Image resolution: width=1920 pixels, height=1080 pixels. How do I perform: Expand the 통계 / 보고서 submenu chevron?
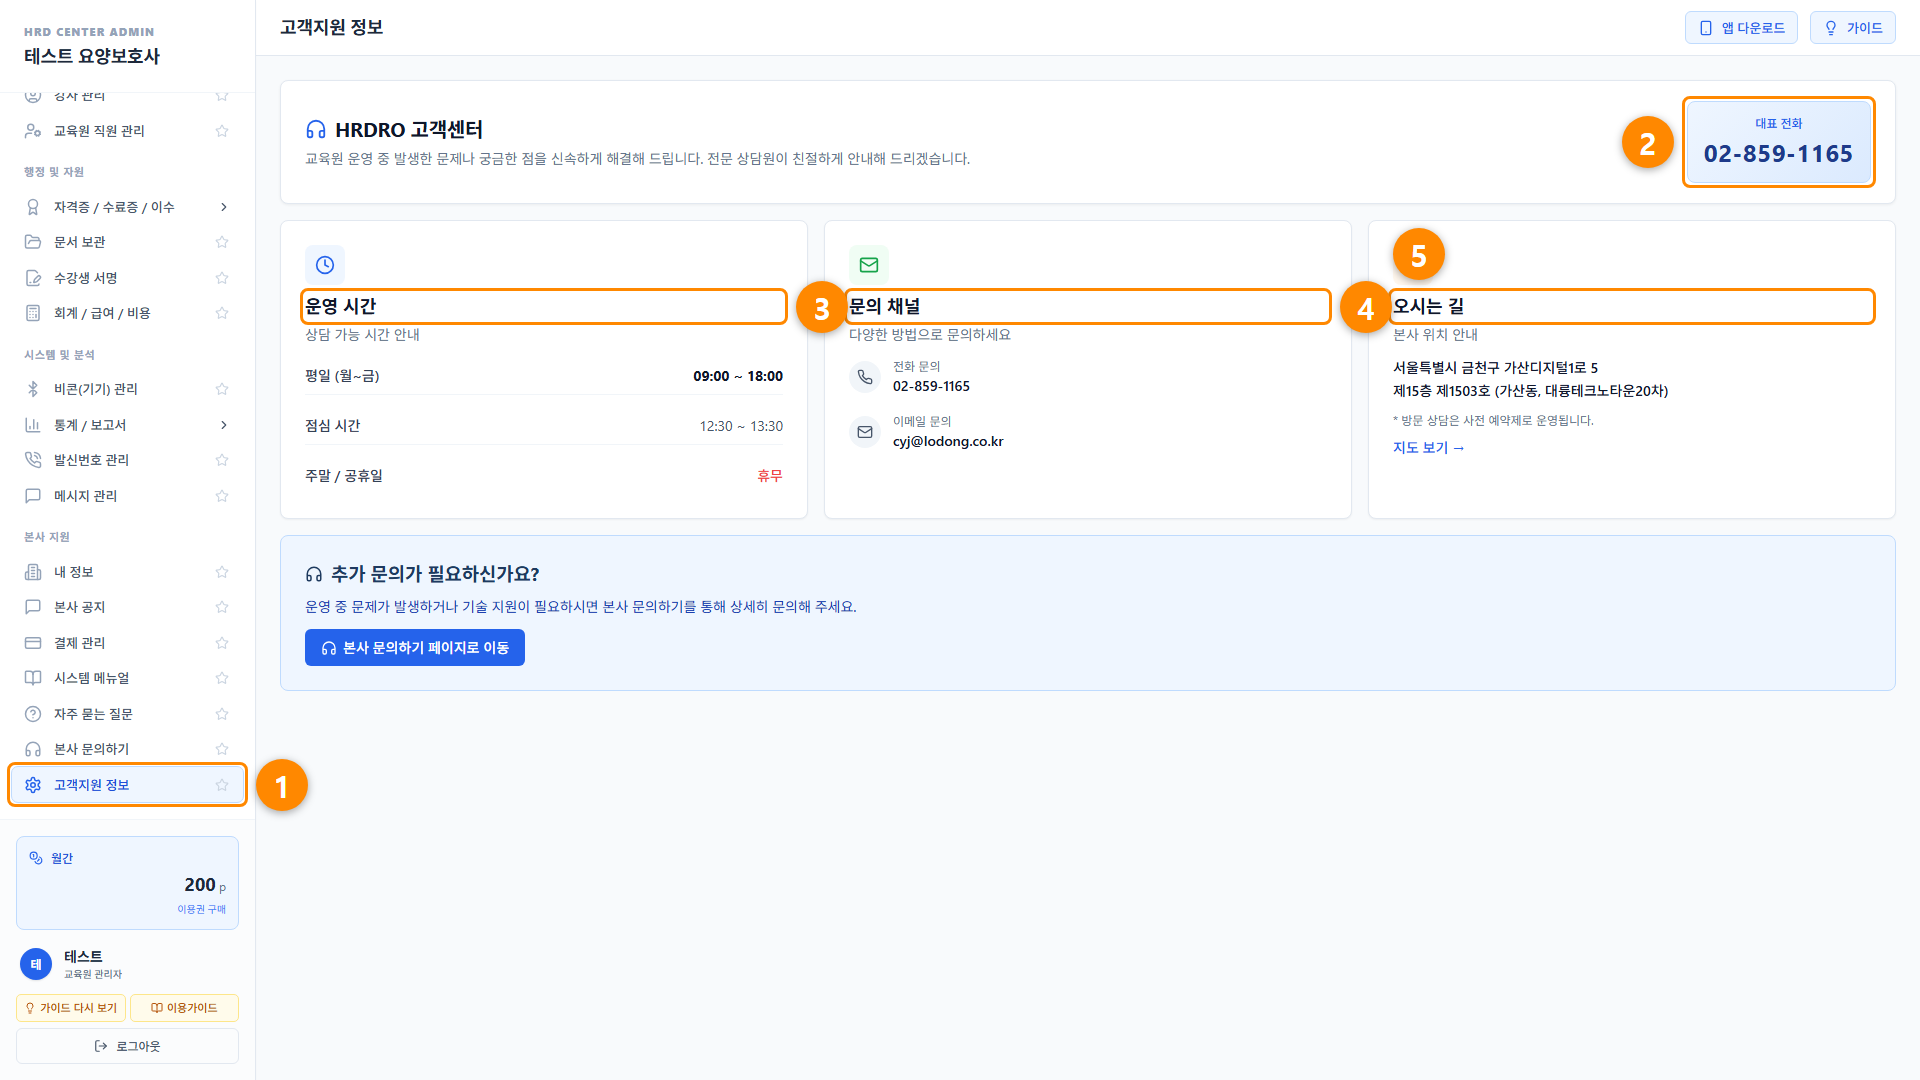[223, 425]
